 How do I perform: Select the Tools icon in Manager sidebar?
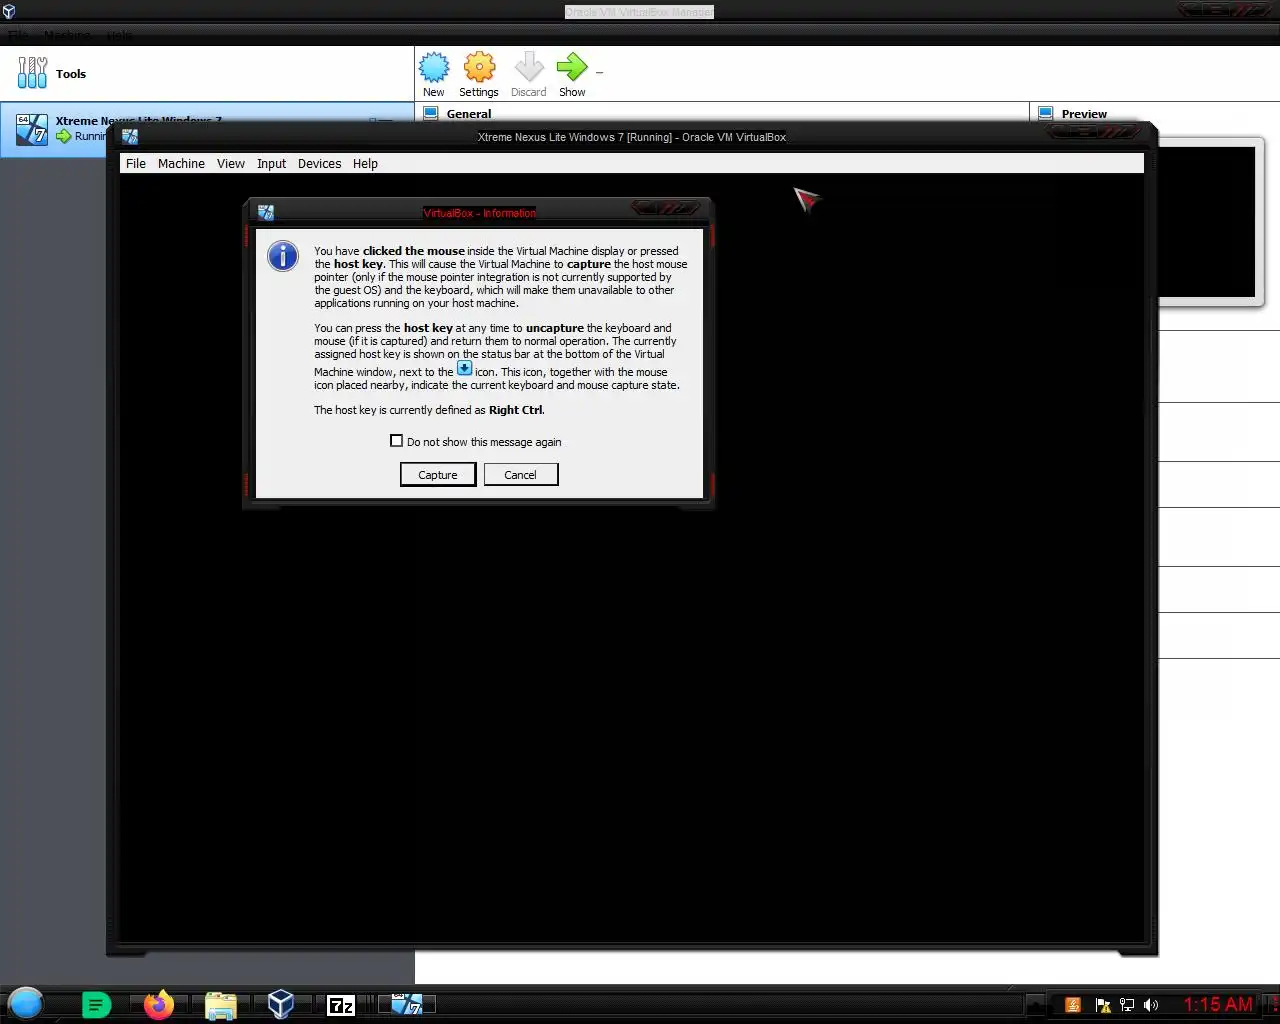coord(32,73)
